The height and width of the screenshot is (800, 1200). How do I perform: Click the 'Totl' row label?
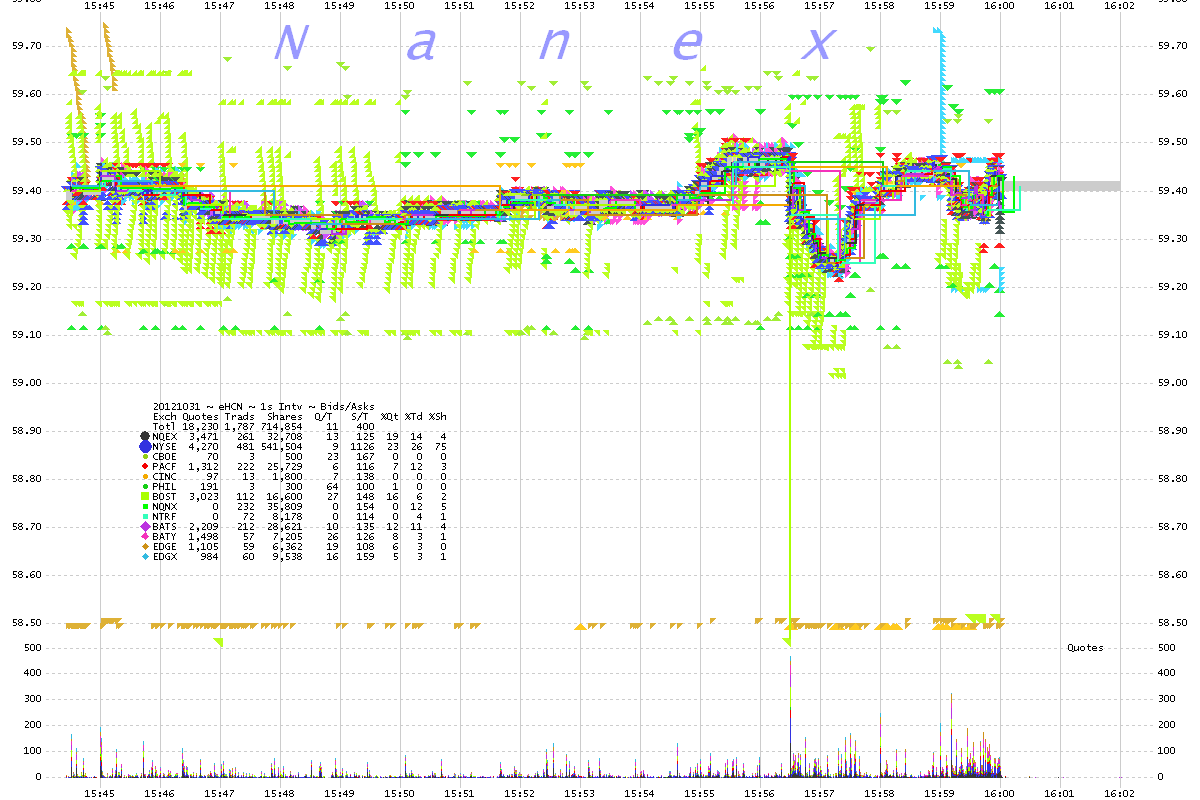pyautogui.click(x=165, y=426)
